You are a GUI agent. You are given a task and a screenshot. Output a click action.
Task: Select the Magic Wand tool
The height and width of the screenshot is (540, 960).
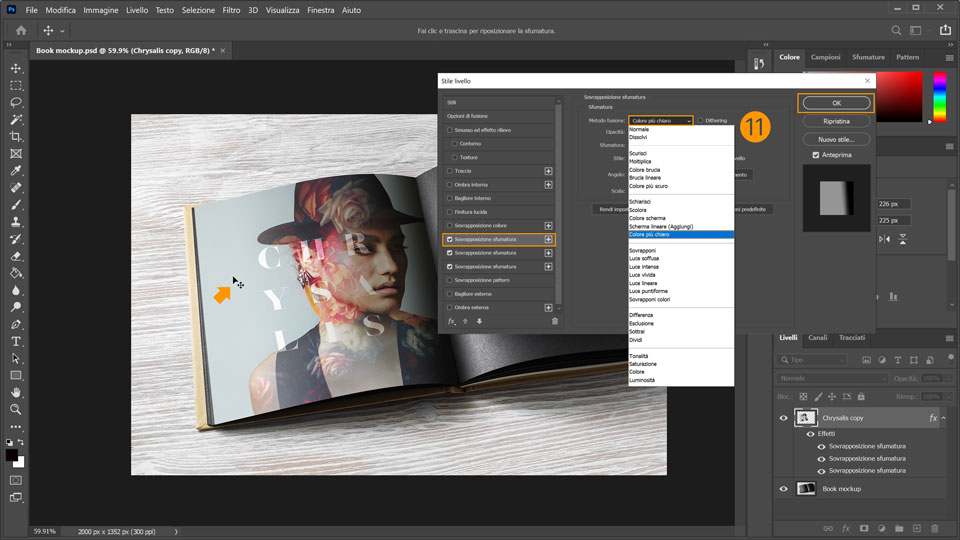[x=16, y=119]
